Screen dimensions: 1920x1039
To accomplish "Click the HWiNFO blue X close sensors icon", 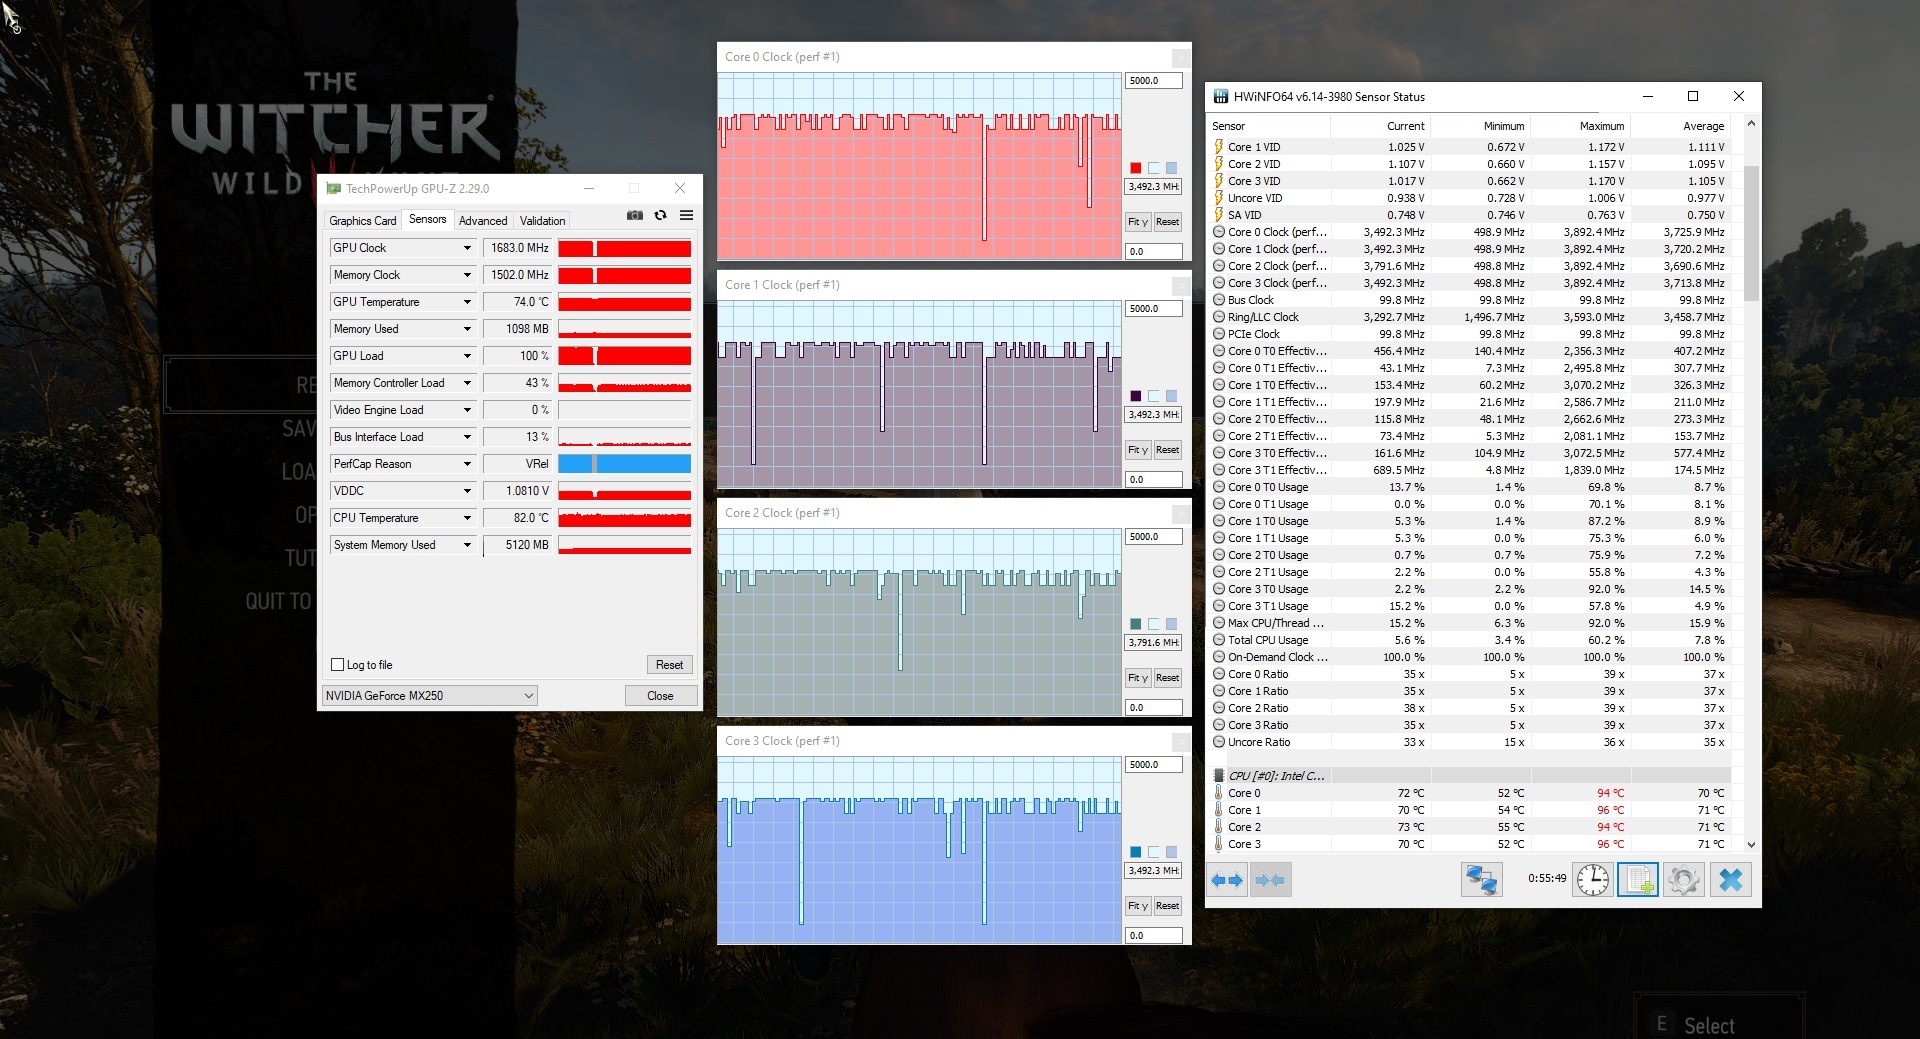I will [1731, 880].
